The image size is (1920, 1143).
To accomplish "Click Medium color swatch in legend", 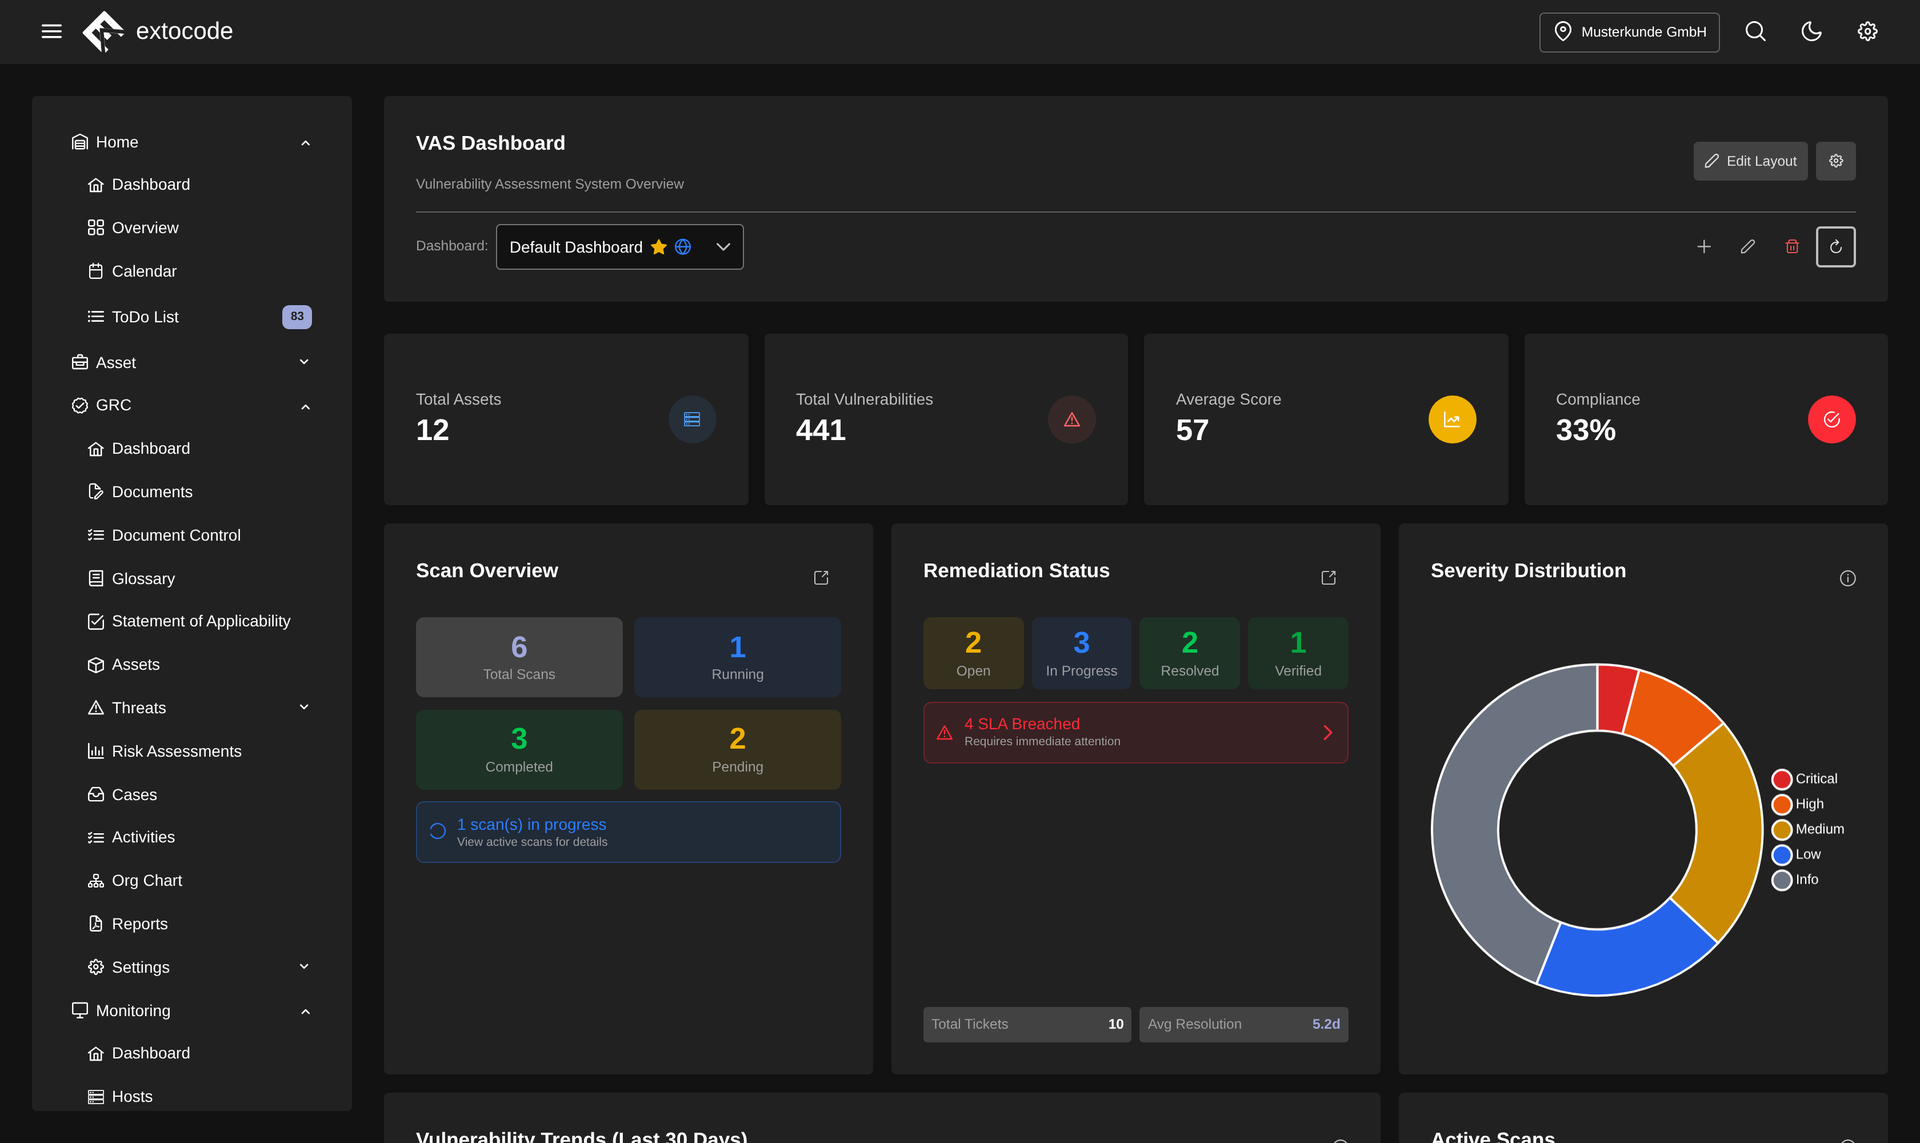I will (x=1782, y=830).
